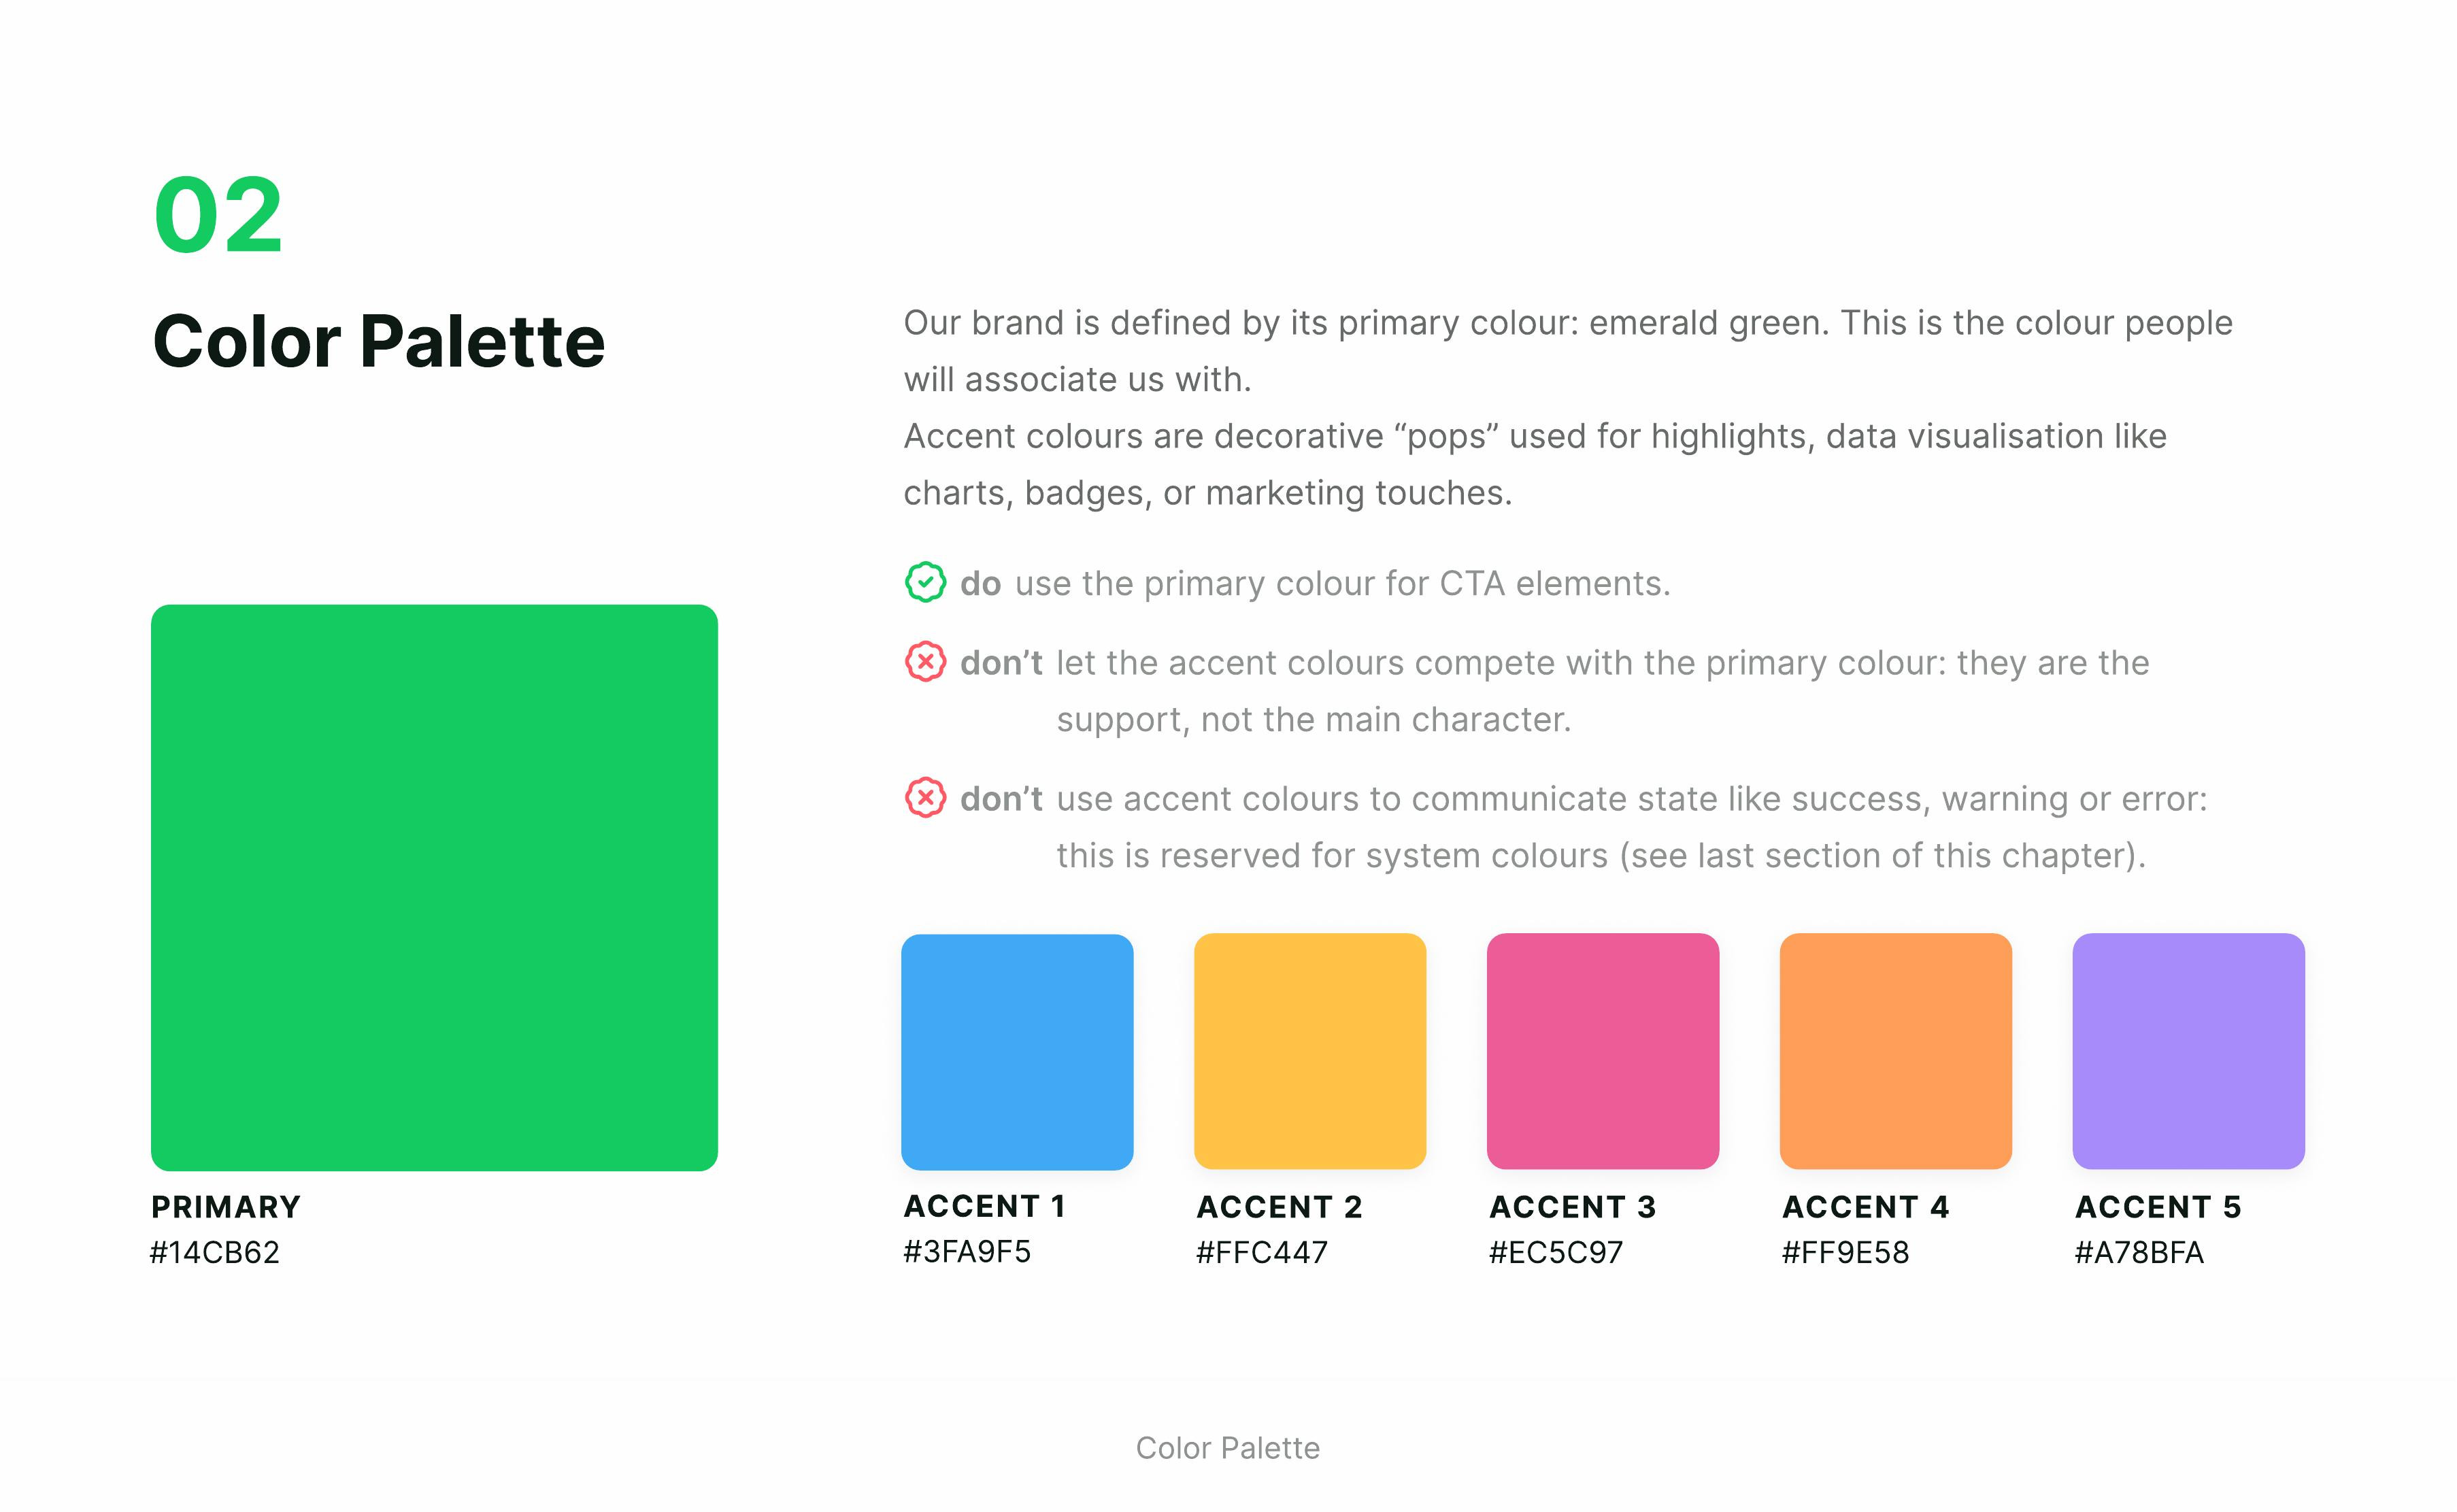
Task: Click the #FFC447 hex code text
Action: pos(1262,1253)
